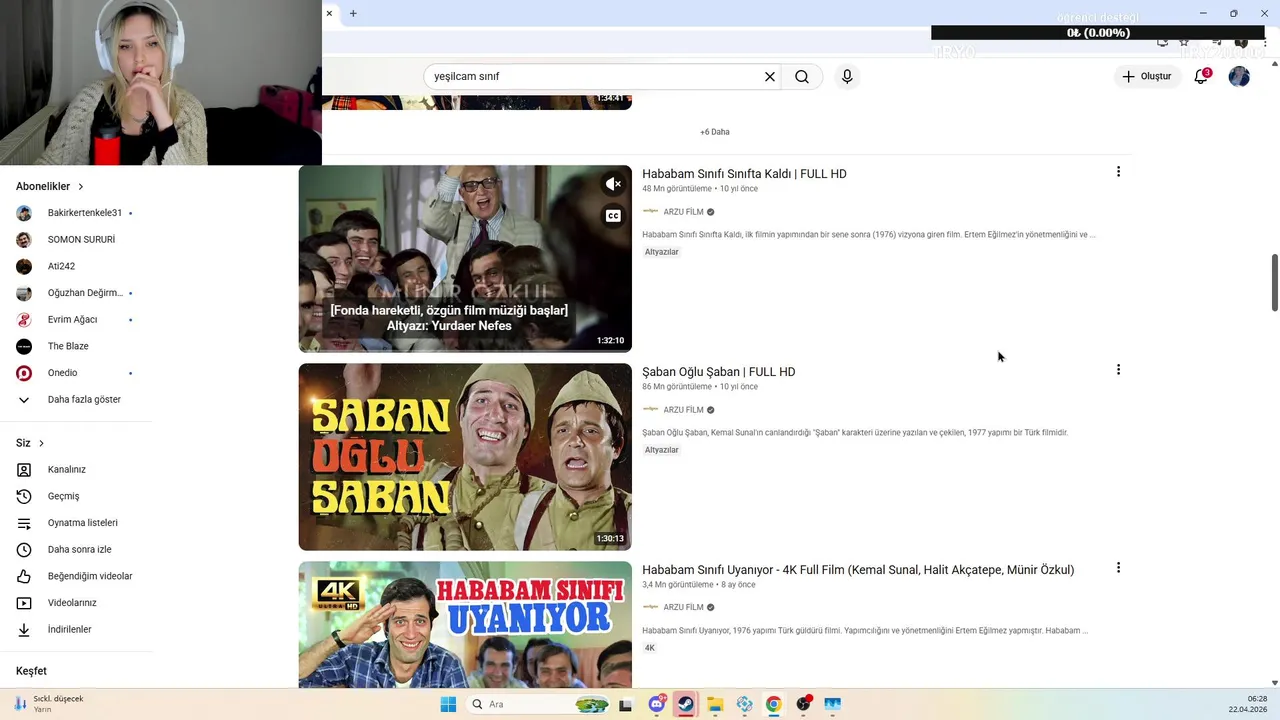Open the notifications bell
Screen dimensions: 1280x720
click(1201, 77)
